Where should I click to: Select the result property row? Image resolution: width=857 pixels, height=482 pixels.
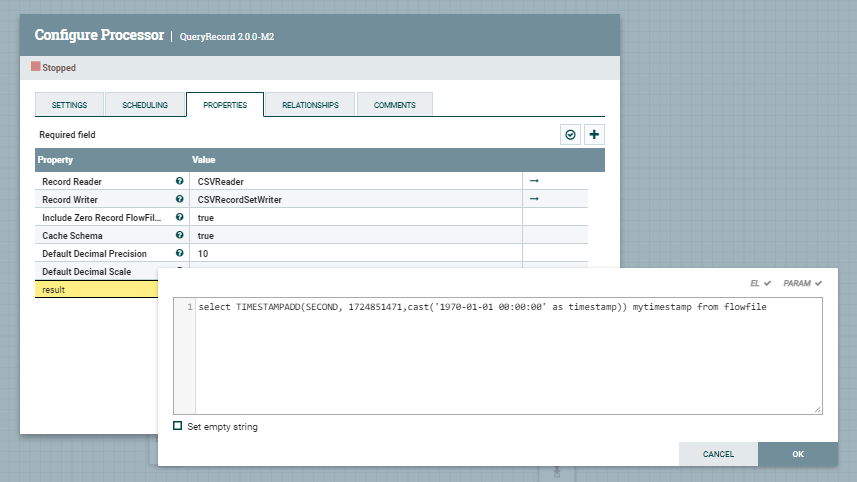click(x=97, y=290)
